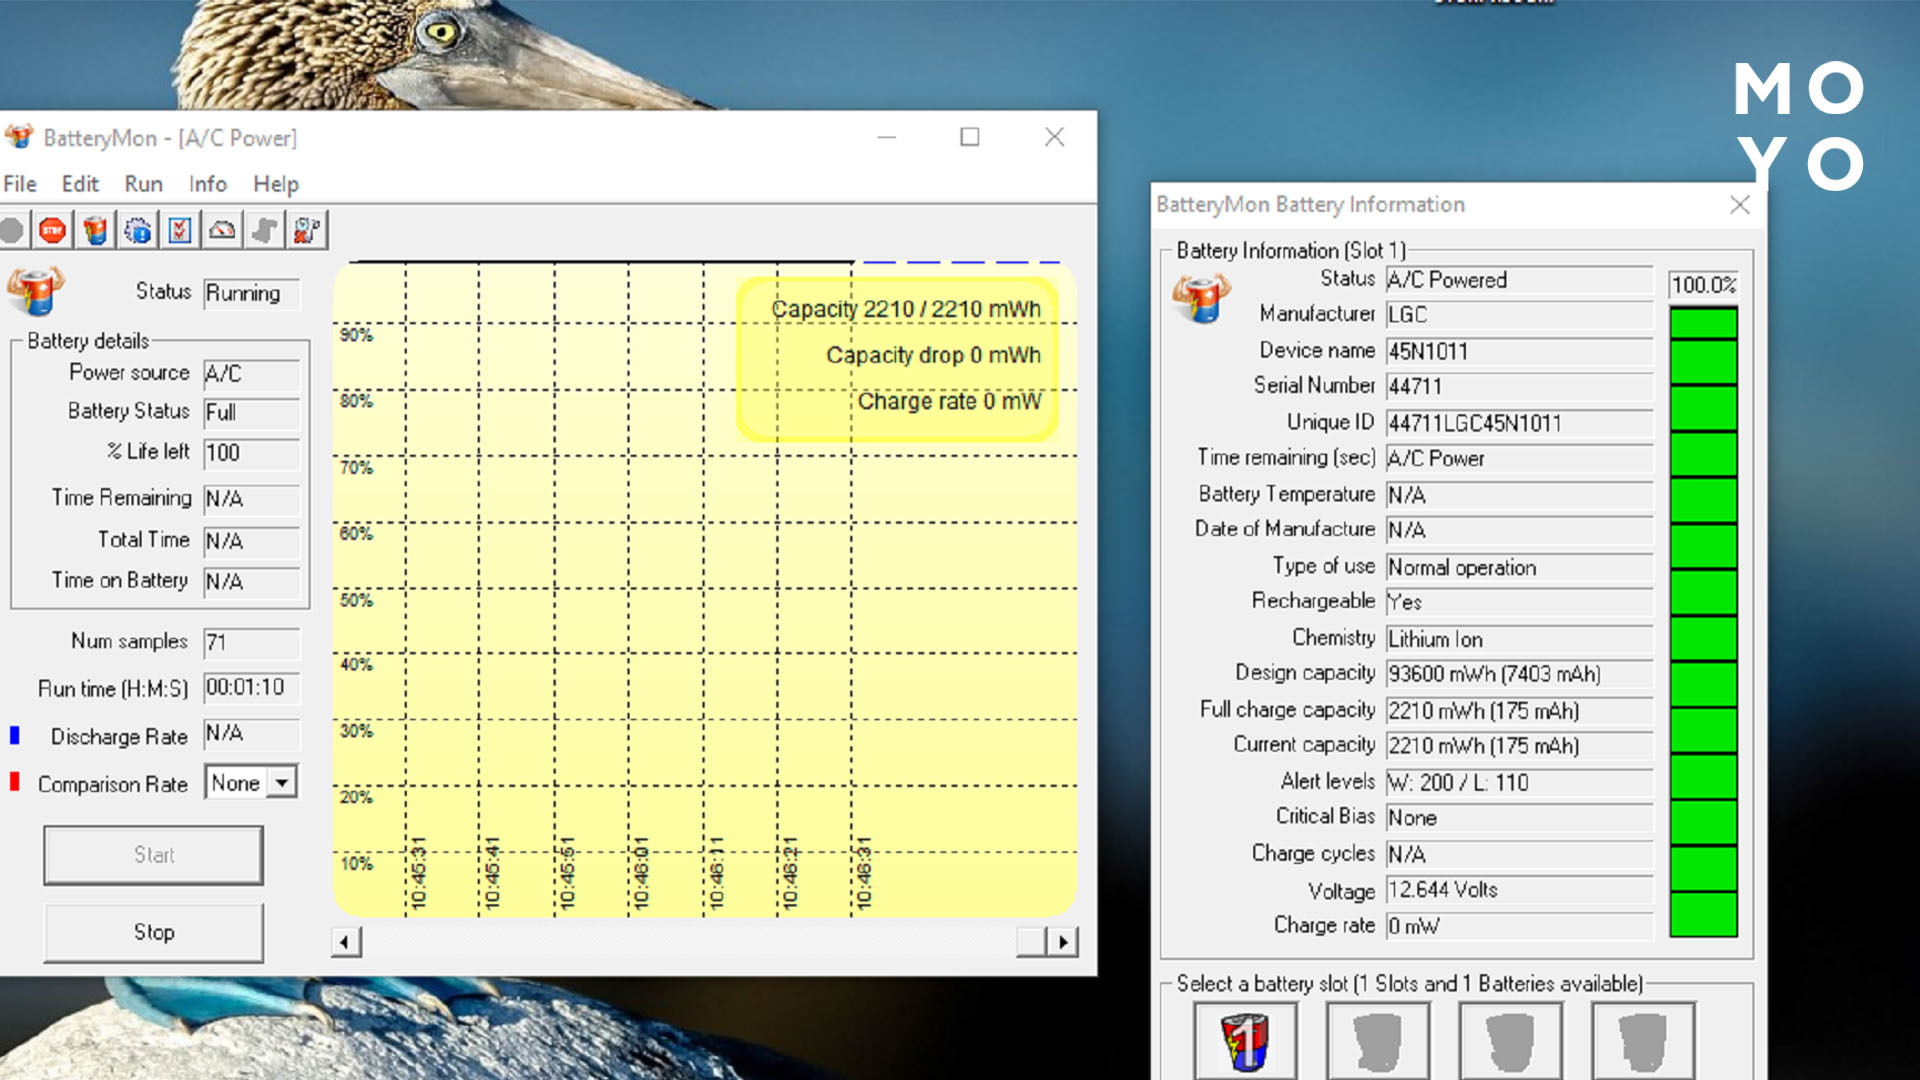This screenshot has width=1920, height=1080.
Task: Open battery information via battery toolbar icon
Action: point(95,231)
